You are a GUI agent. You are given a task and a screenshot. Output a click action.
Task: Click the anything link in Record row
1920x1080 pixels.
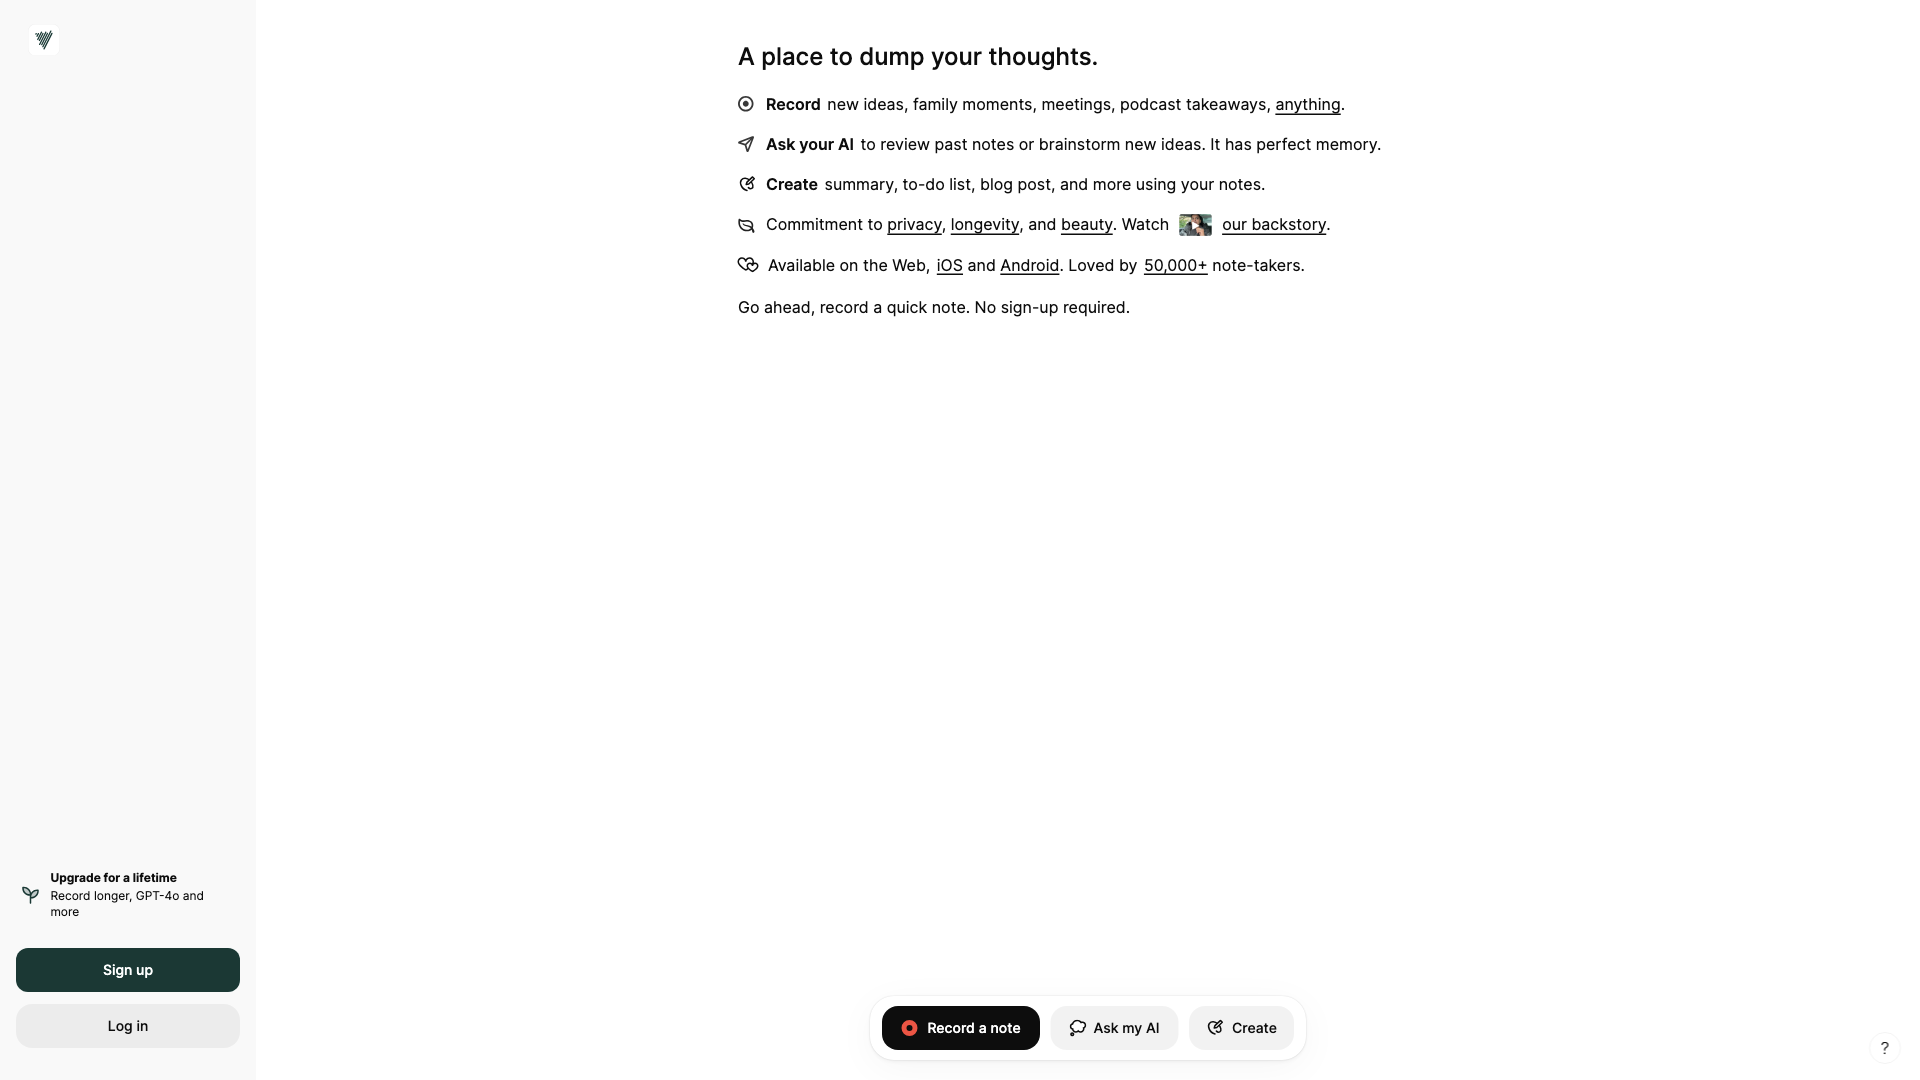1307,104
